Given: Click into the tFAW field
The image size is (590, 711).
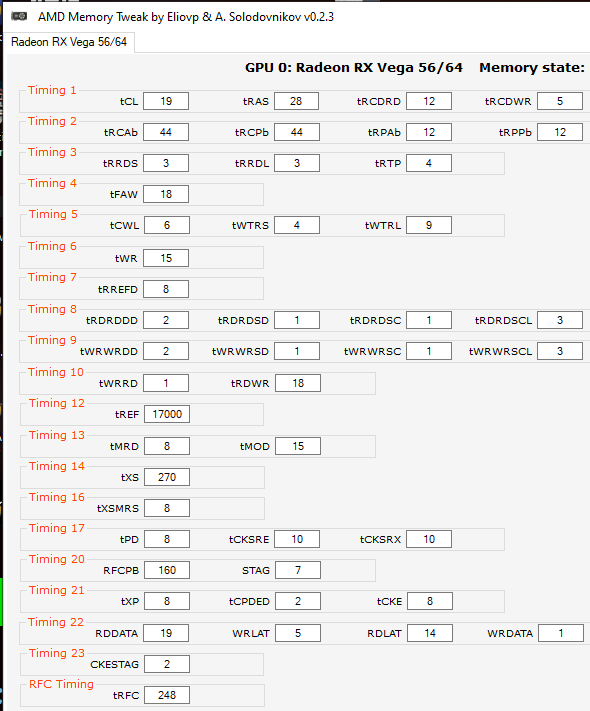Looking at the screenshot, I should [x=166, y=194].
